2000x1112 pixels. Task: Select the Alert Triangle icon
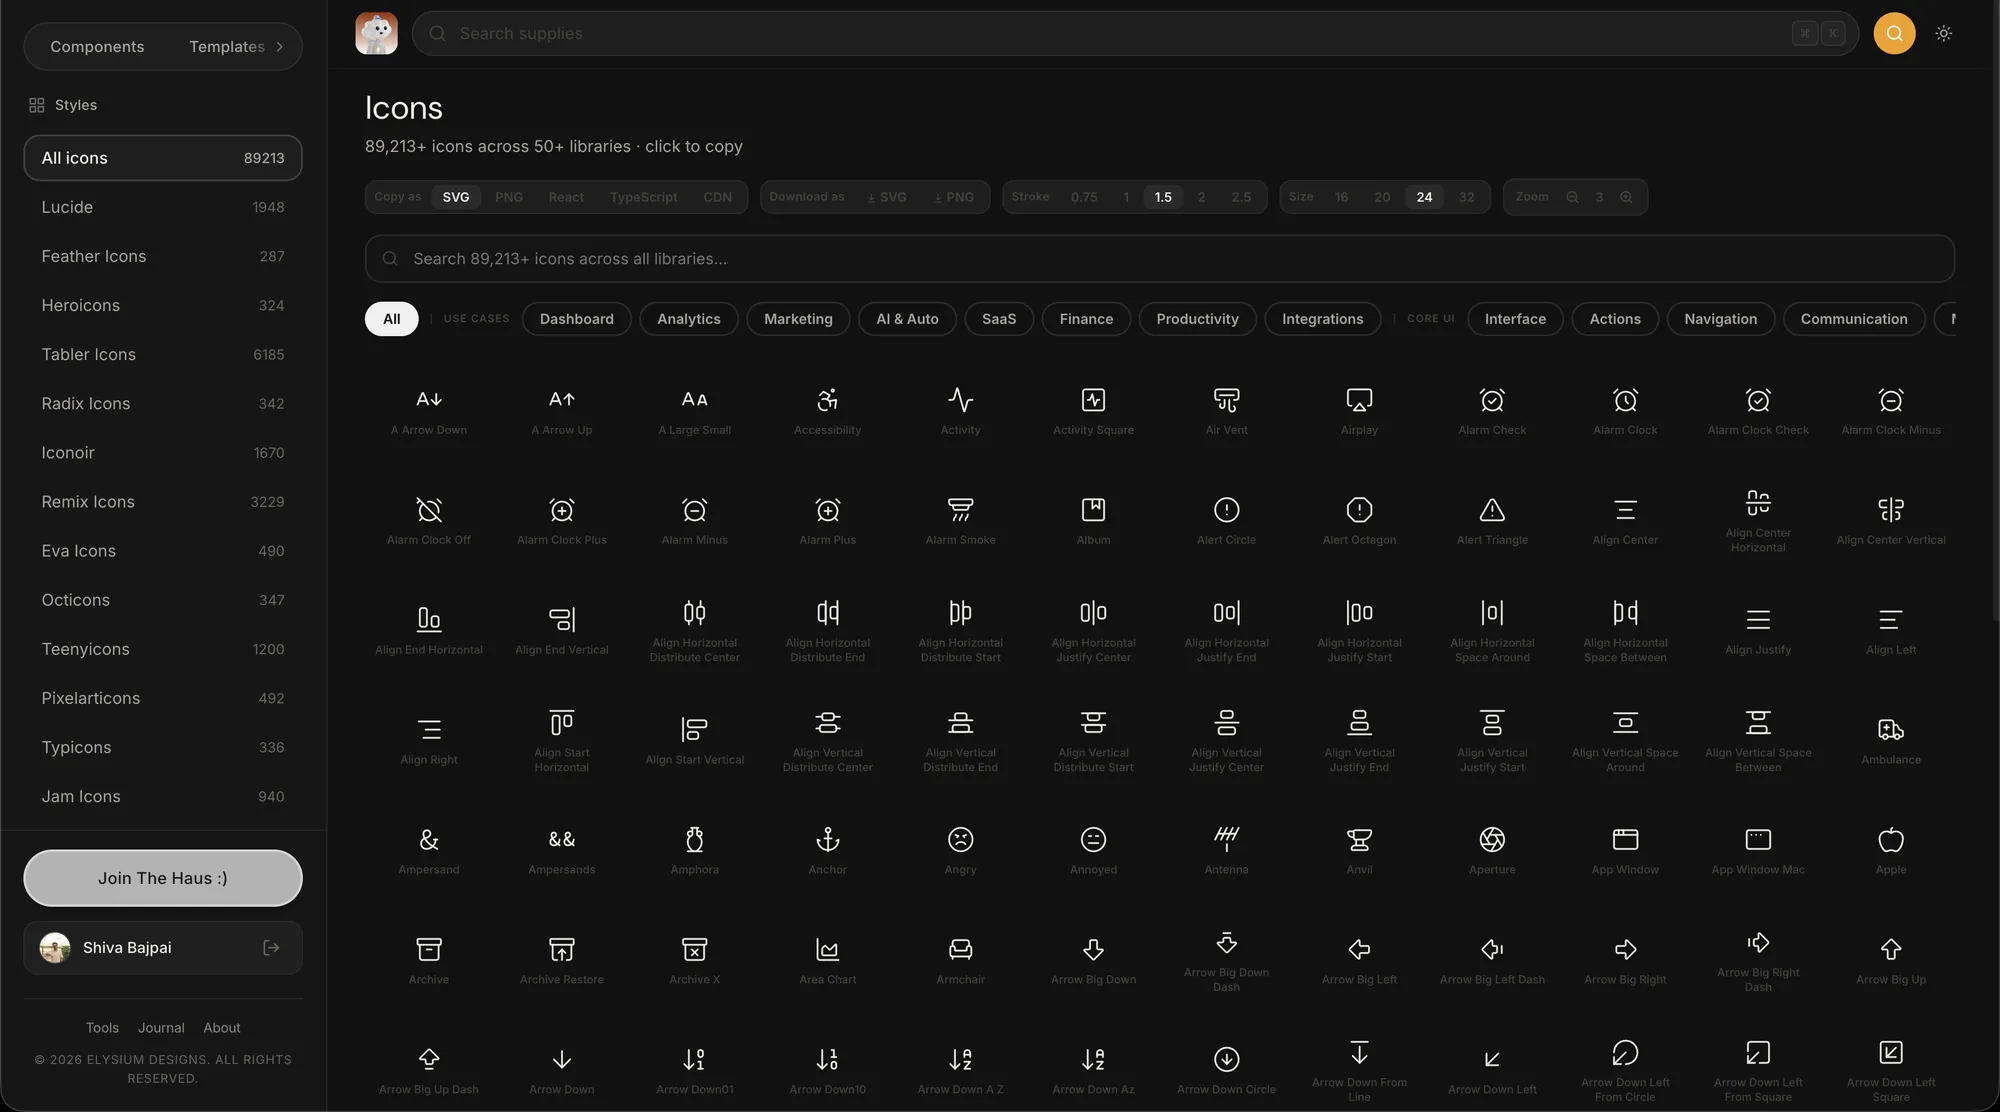(1492, 510)
